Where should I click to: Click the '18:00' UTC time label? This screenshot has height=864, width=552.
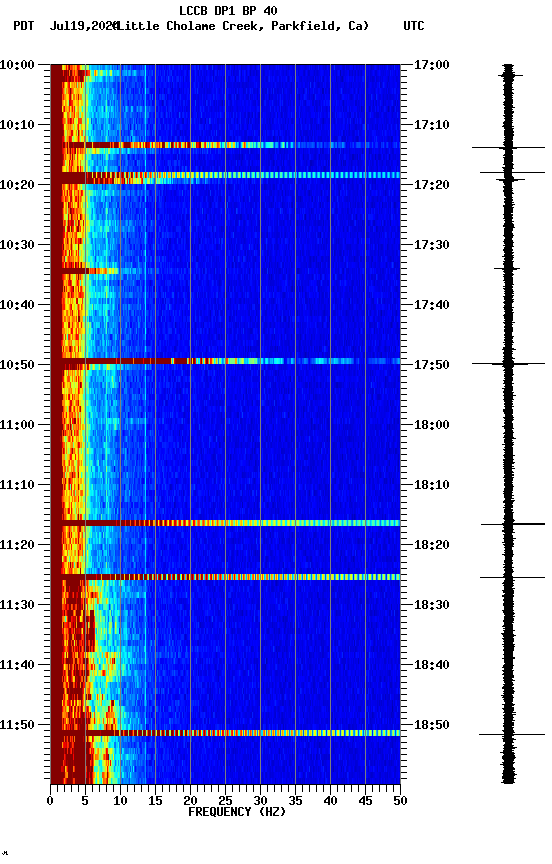tap(431, 425)
